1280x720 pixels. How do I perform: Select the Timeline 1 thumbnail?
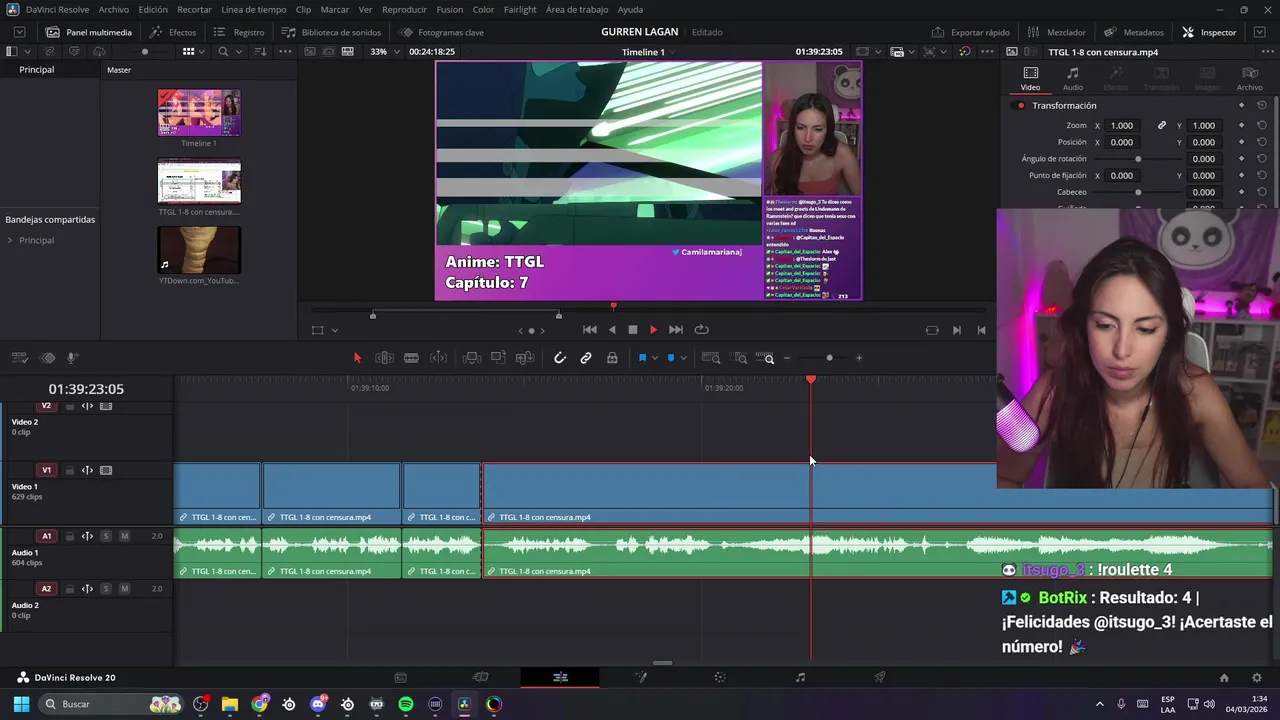pos(199,113)
